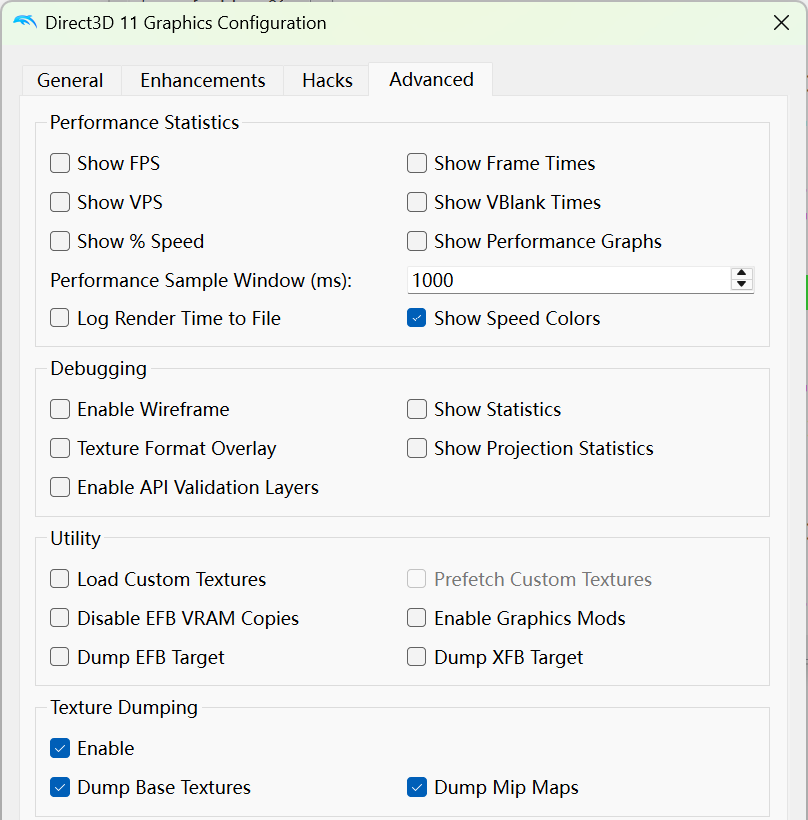Enable the Show Frame Times checkbox
This screenshot has height=820, width=808.
(417, 163)
